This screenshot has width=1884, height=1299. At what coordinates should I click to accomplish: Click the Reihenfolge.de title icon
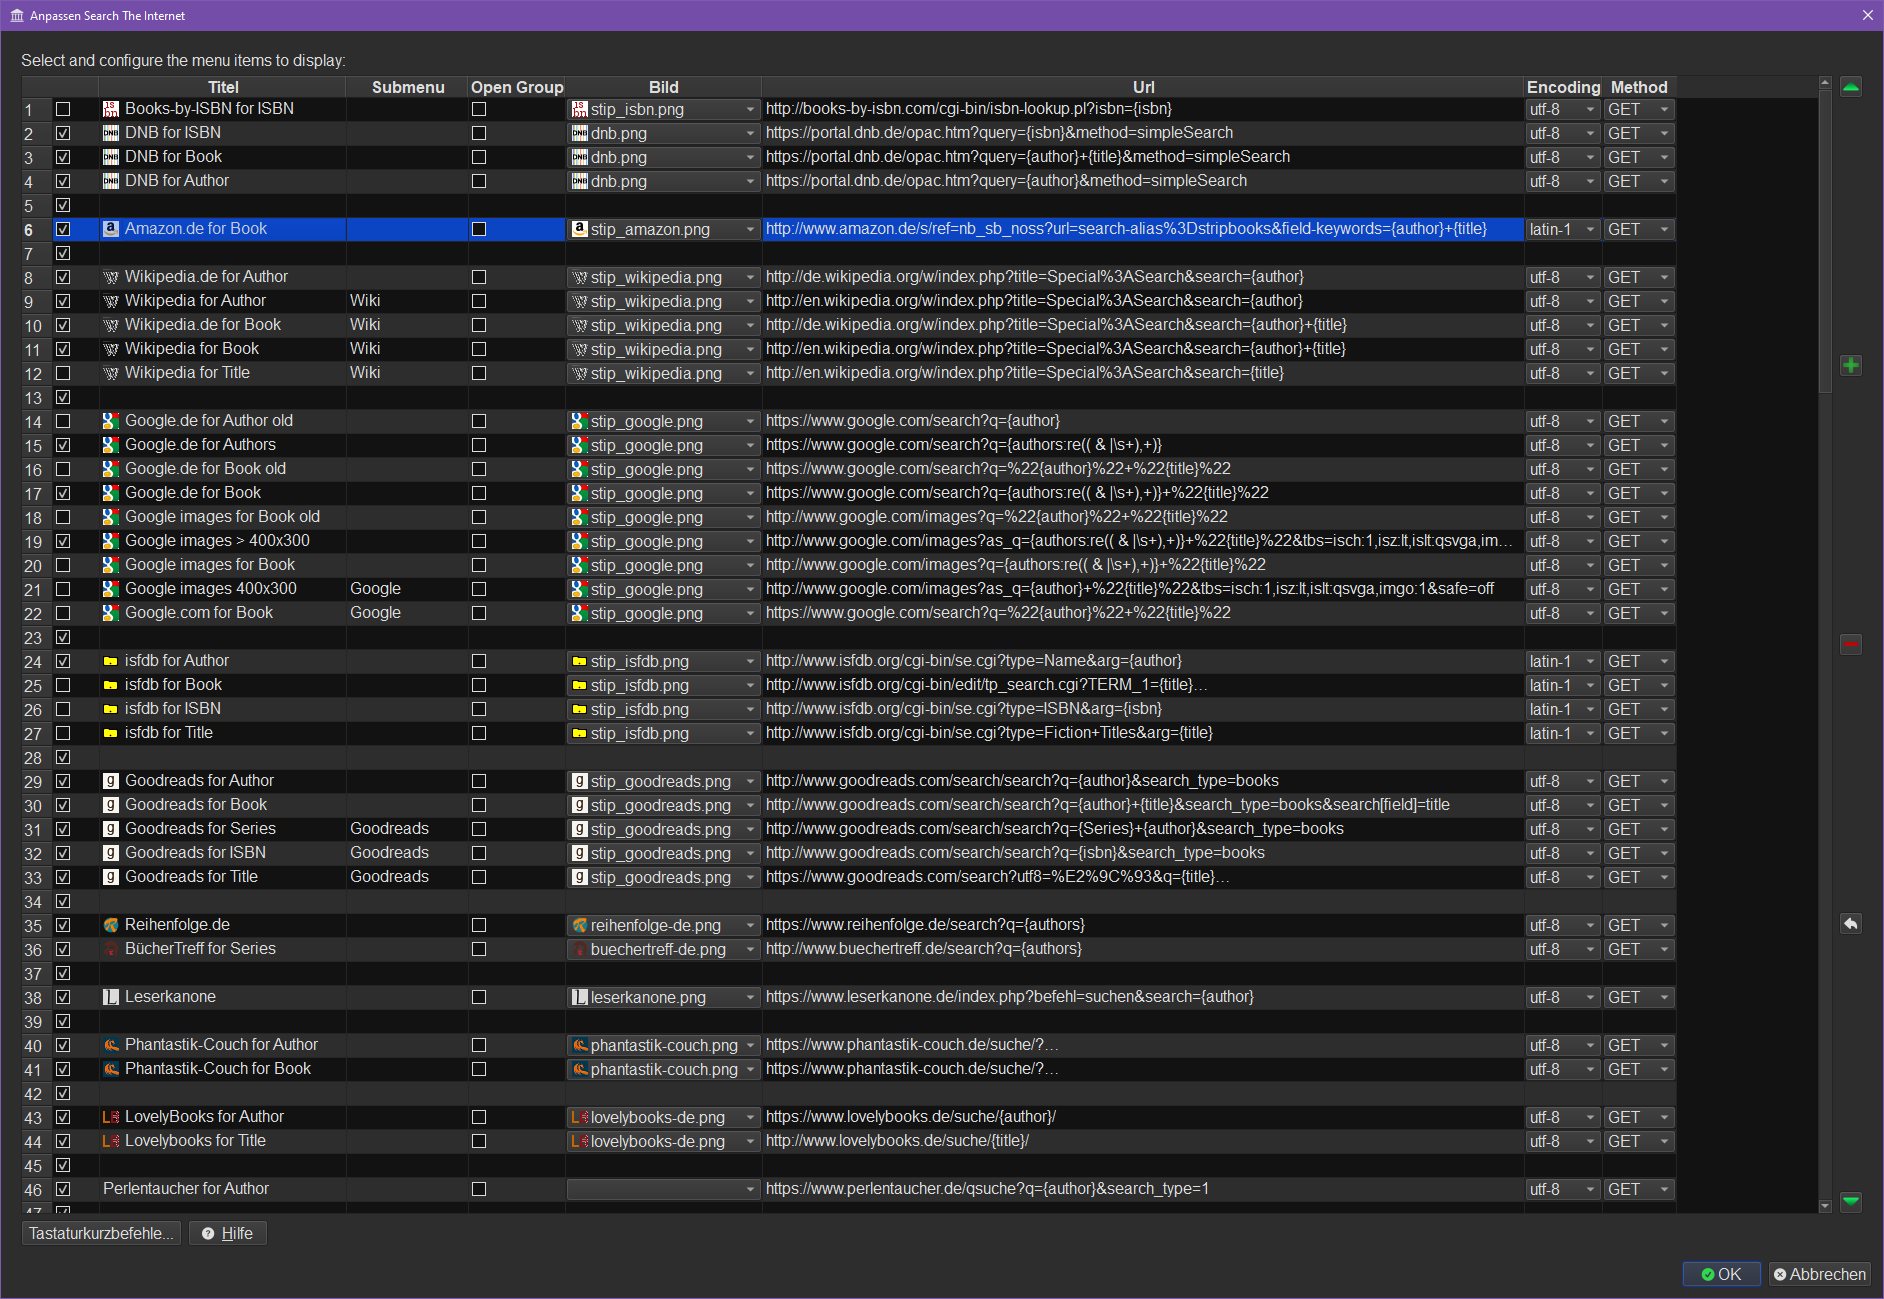pyautogui.click(x=111, y=925)
